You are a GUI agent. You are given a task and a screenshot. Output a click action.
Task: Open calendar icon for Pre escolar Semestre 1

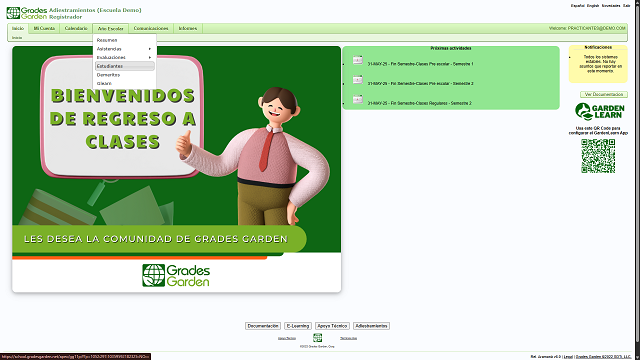[358, 60]
